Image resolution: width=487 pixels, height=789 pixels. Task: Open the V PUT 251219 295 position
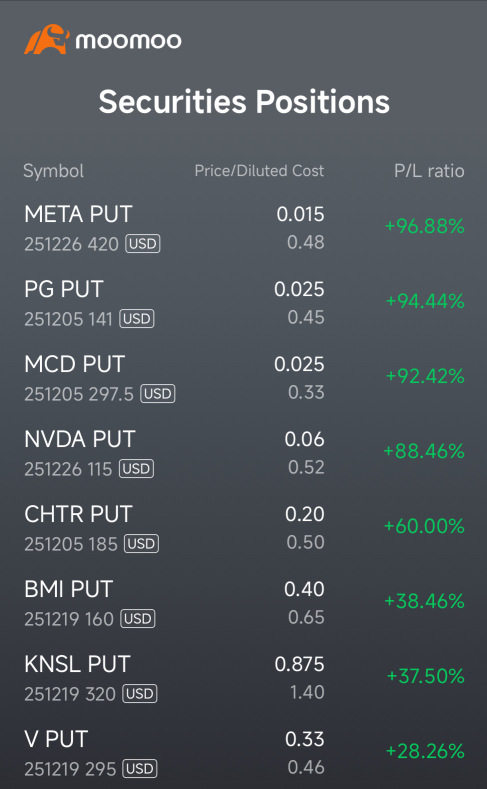tap(244, 753)
